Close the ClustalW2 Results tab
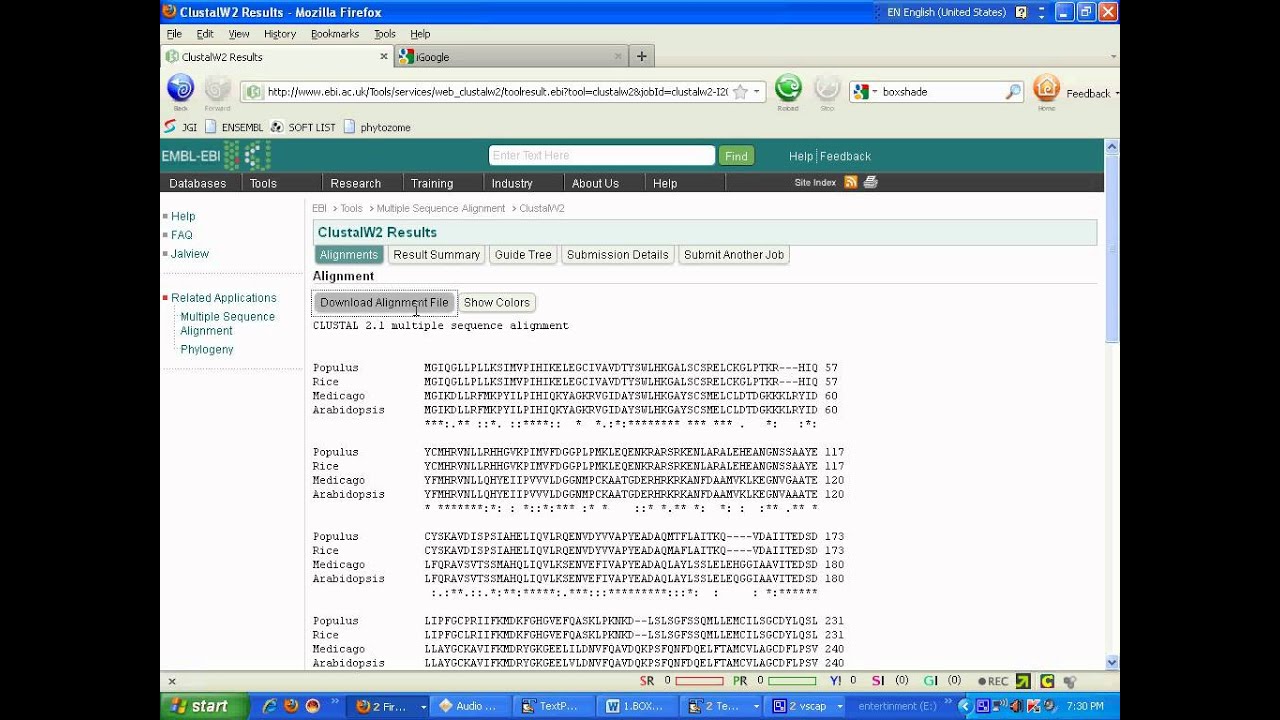Image resolution: width=1280 pixels, height=720 pixels. click(x=384, y=57)
